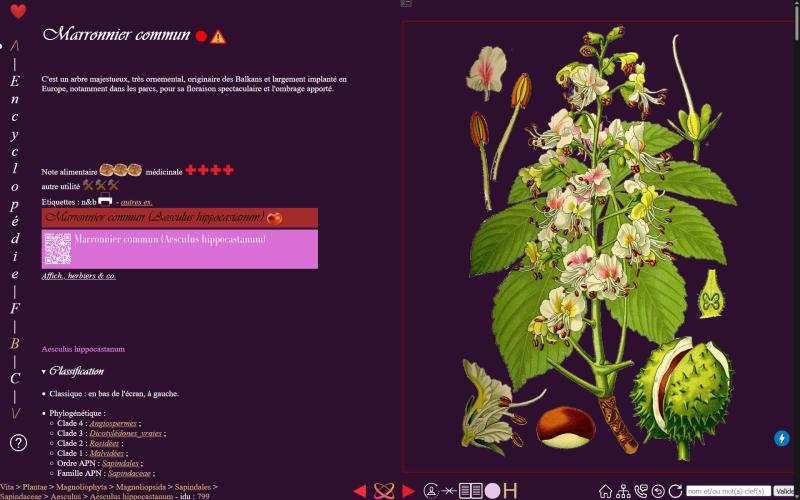Viewport: 800px width, 500px height.
Task: Click the two-column reading layout icon
Action: point(470,491)
